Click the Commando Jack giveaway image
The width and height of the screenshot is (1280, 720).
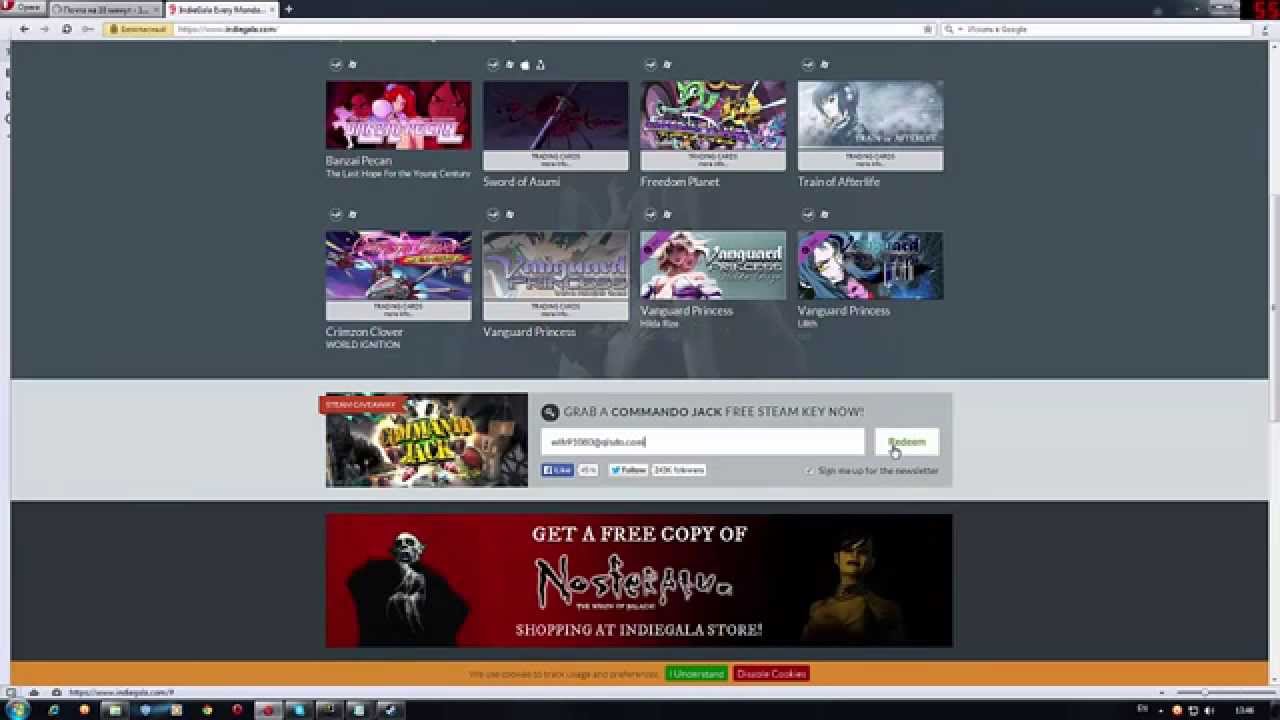[427, 440]
